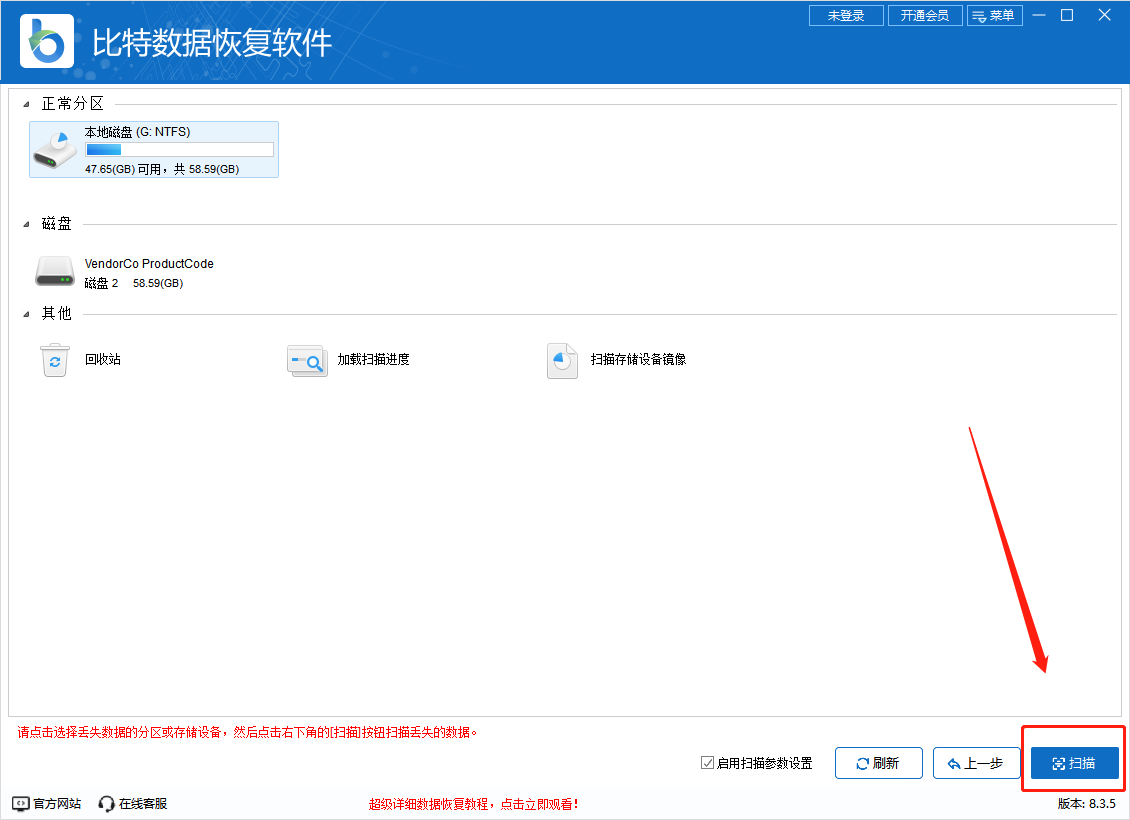The height and width of the screenshot is (820, 1130).
Task: Click the 刷新 refresh button
Action: click(878, 763)
